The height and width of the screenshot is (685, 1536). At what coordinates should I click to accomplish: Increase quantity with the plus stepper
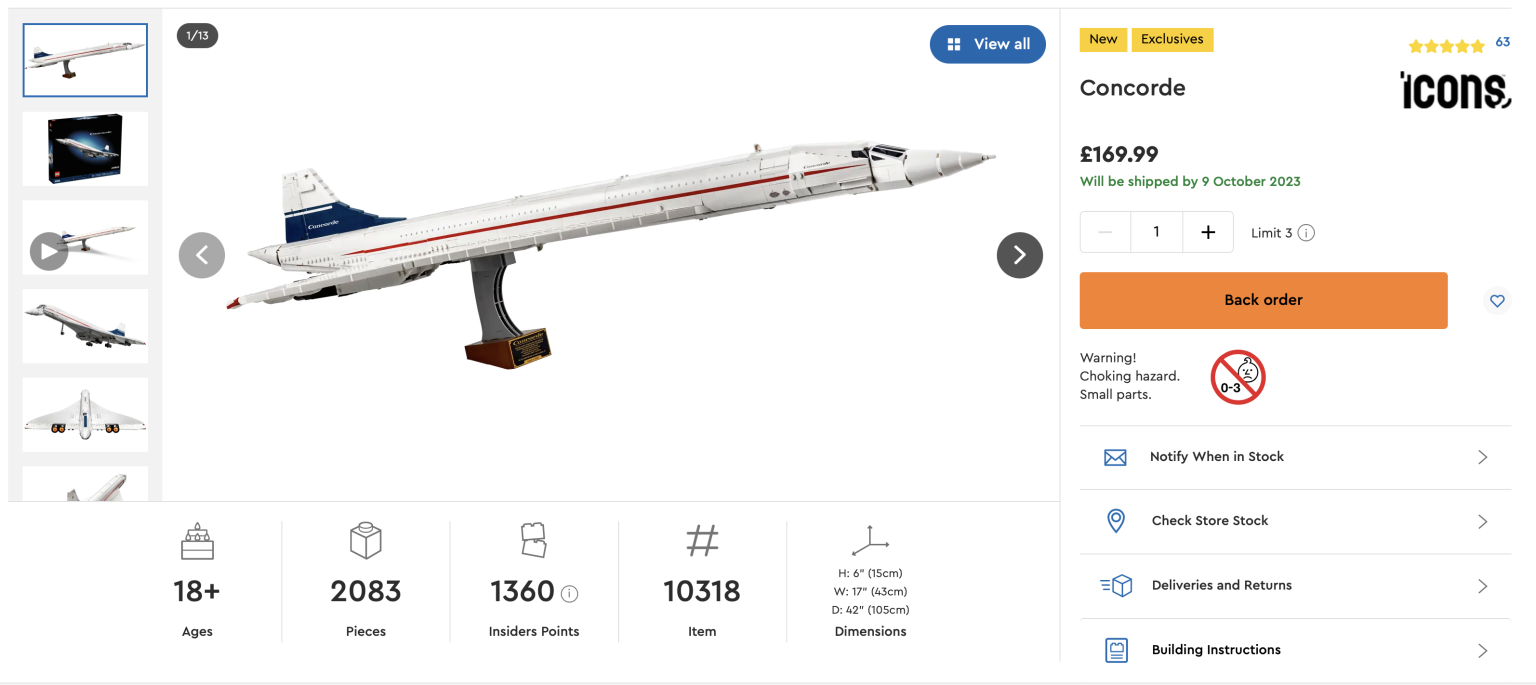[x=1208, y=231]
